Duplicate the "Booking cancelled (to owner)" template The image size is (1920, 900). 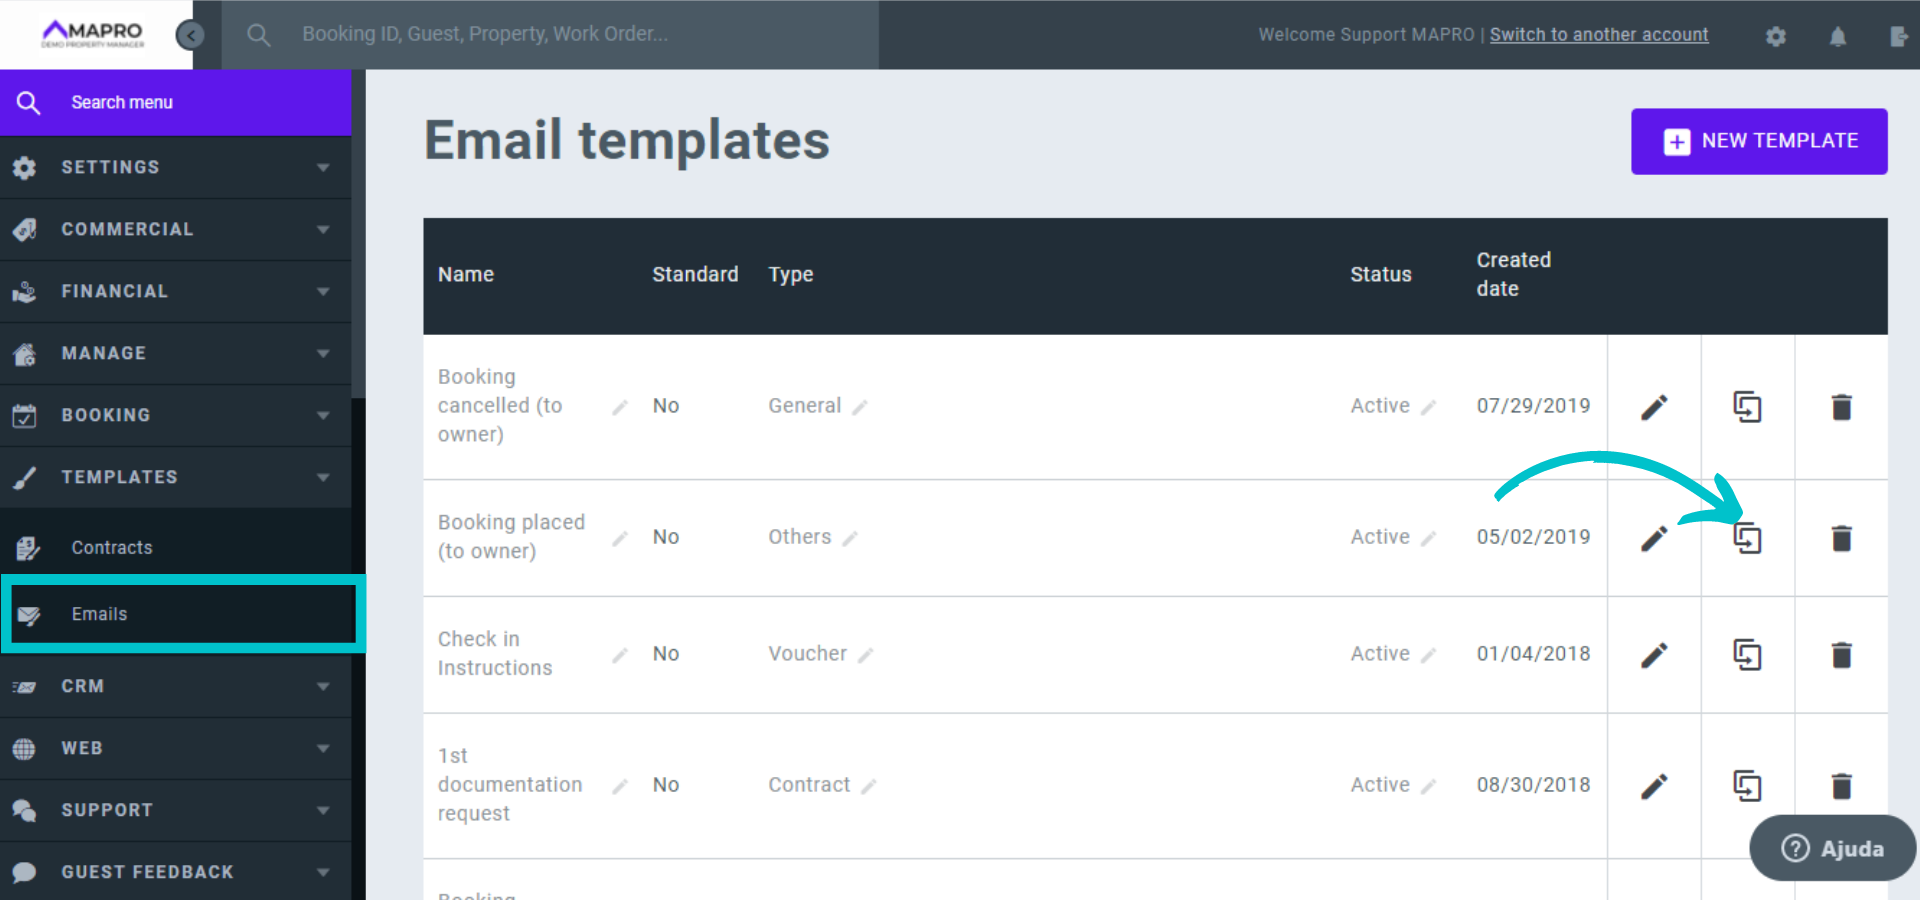[1748, 406]
